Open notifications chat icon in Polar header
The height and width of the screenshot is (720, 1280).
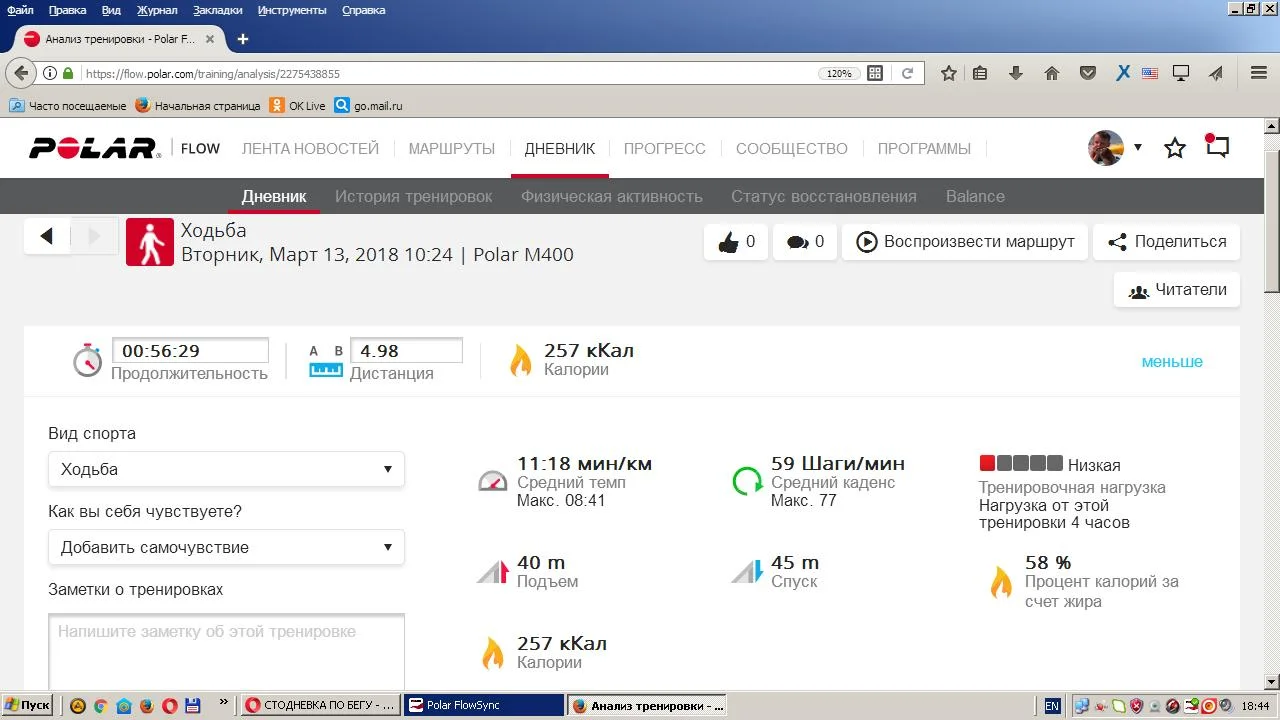coord(1216,147)
